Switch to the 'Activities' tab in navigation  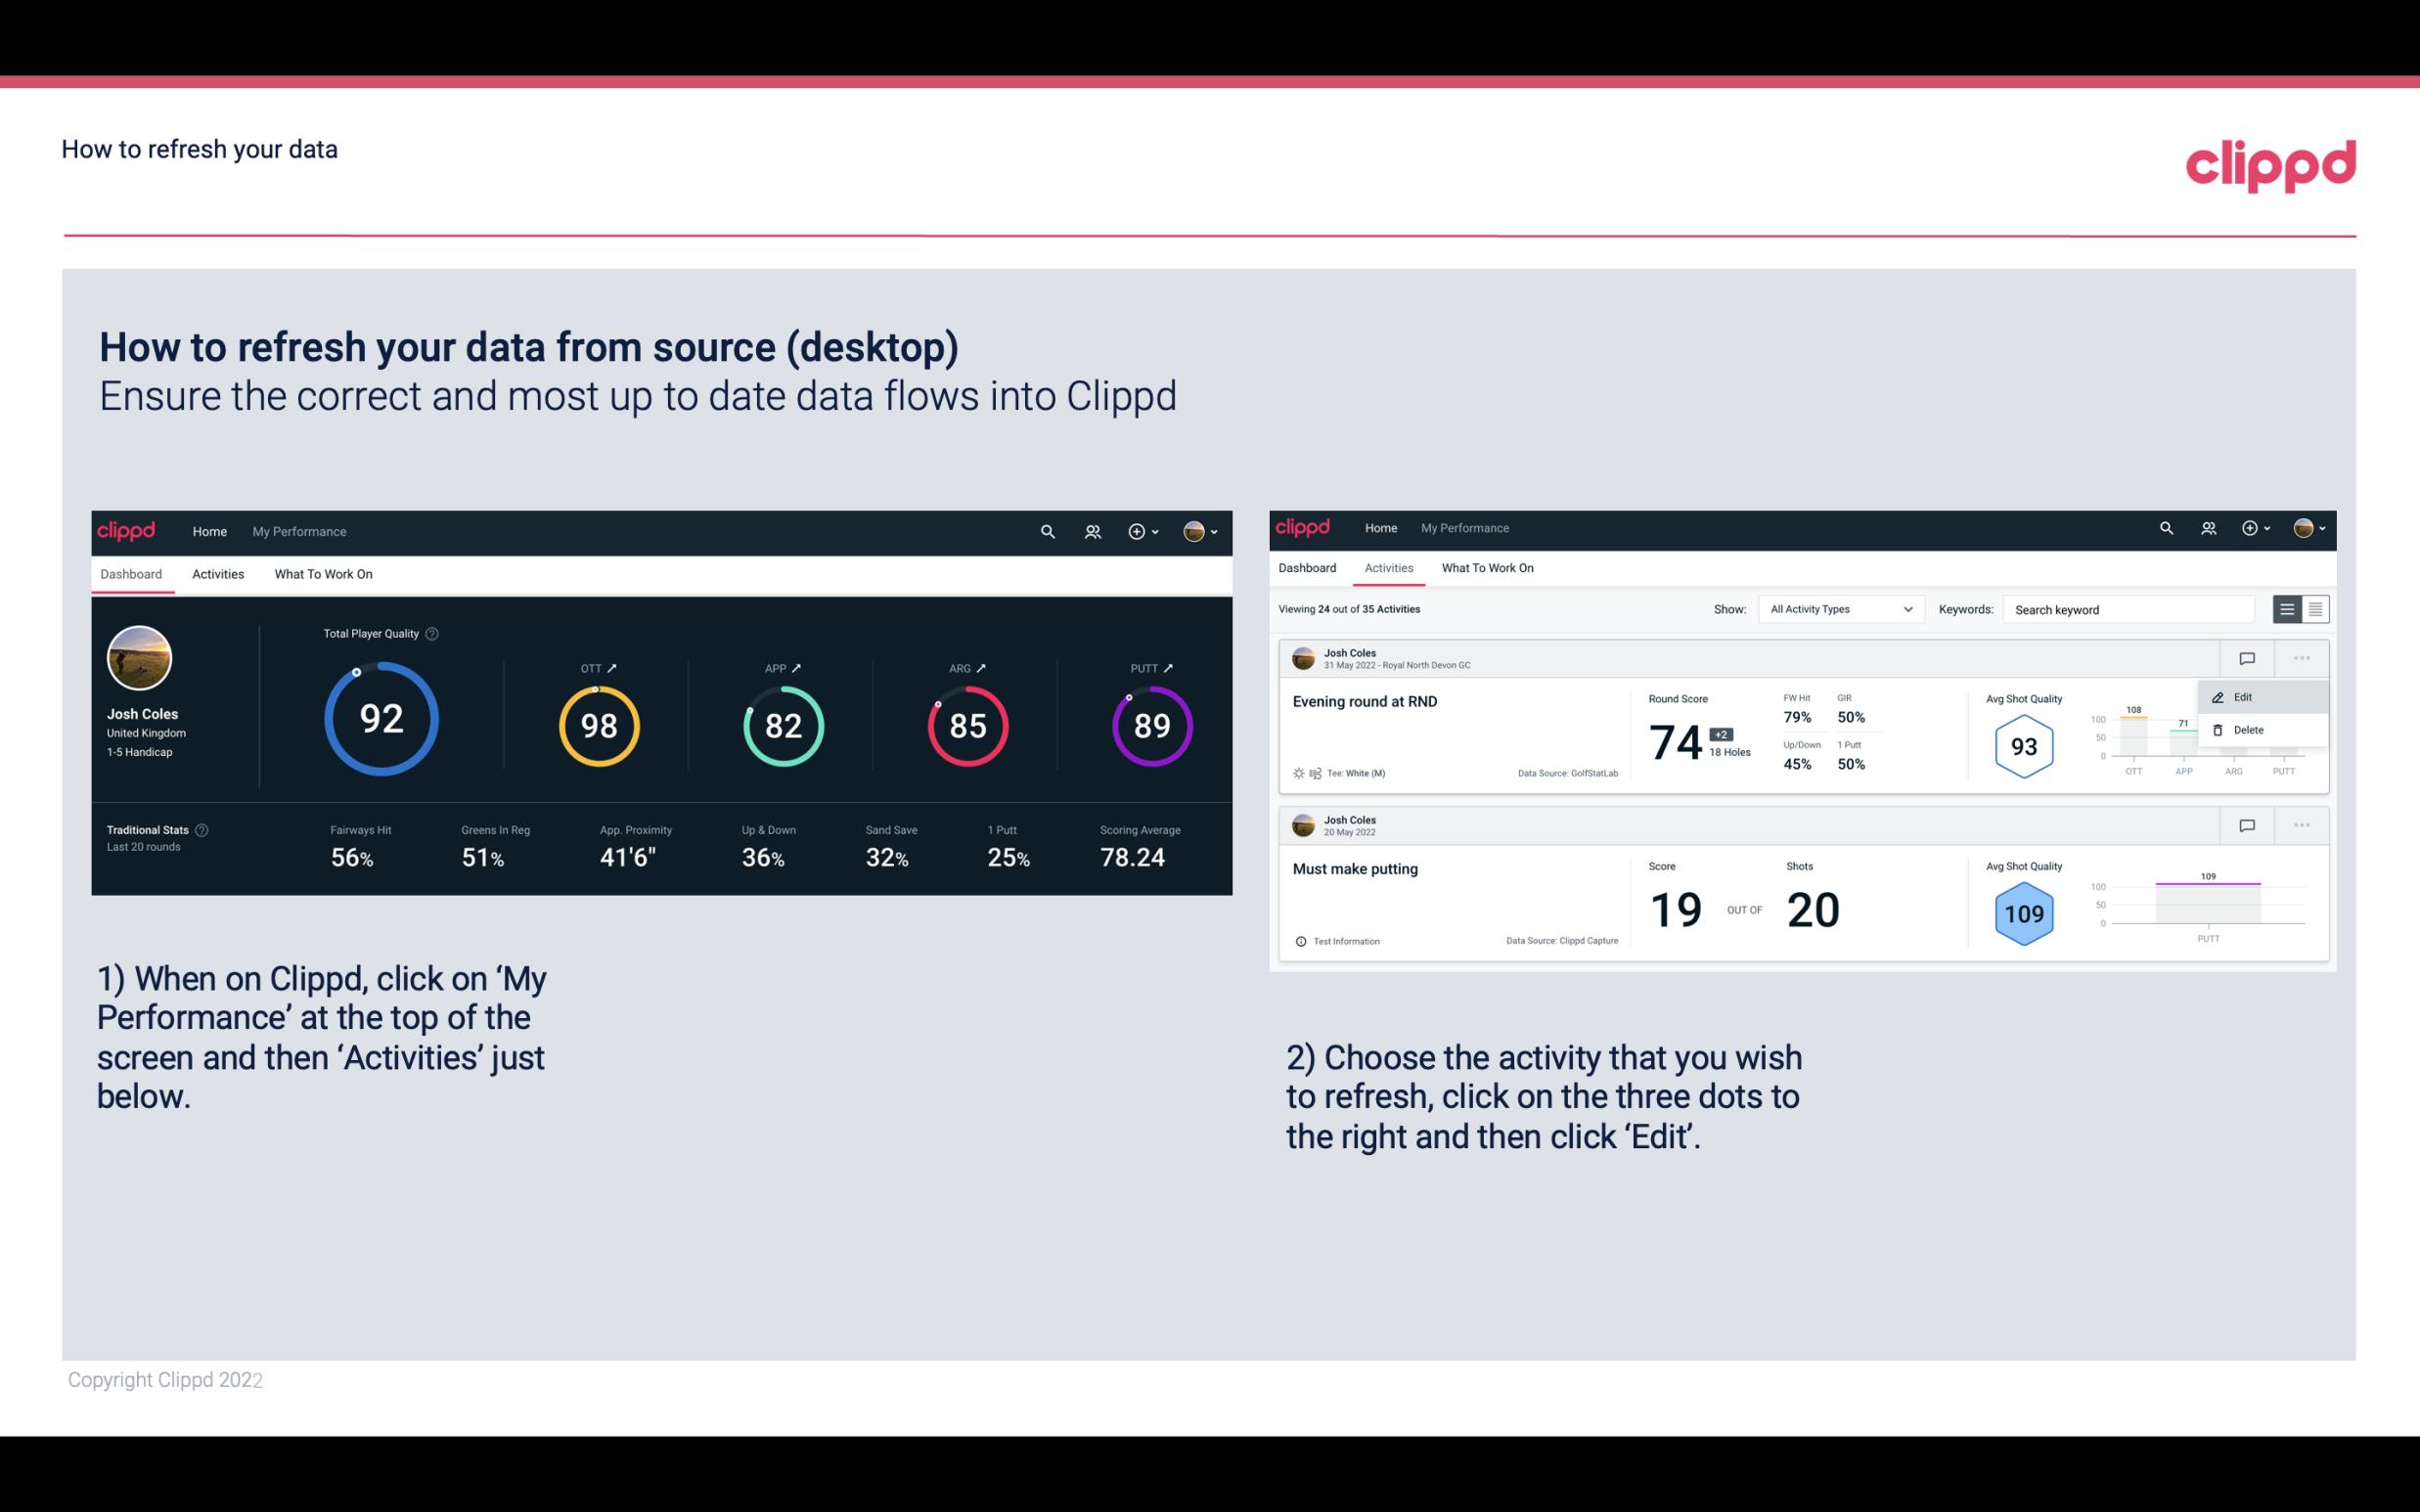click(x=218, y=573)
